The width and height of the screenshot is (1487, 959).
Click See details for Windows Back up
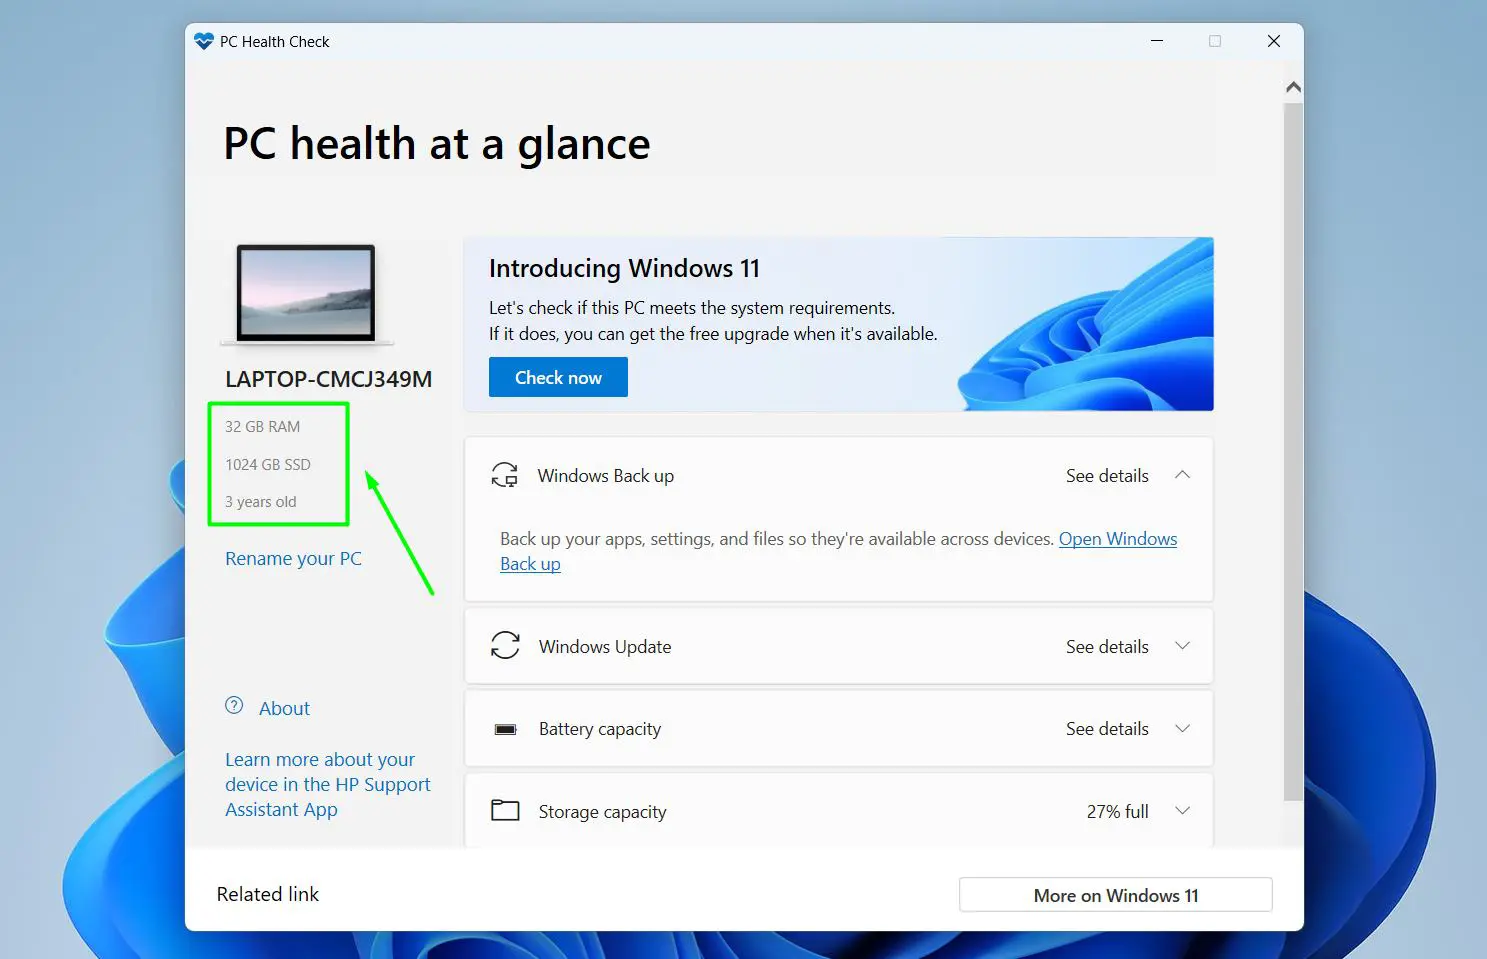pyautogui.click(x=1107, y=475)
